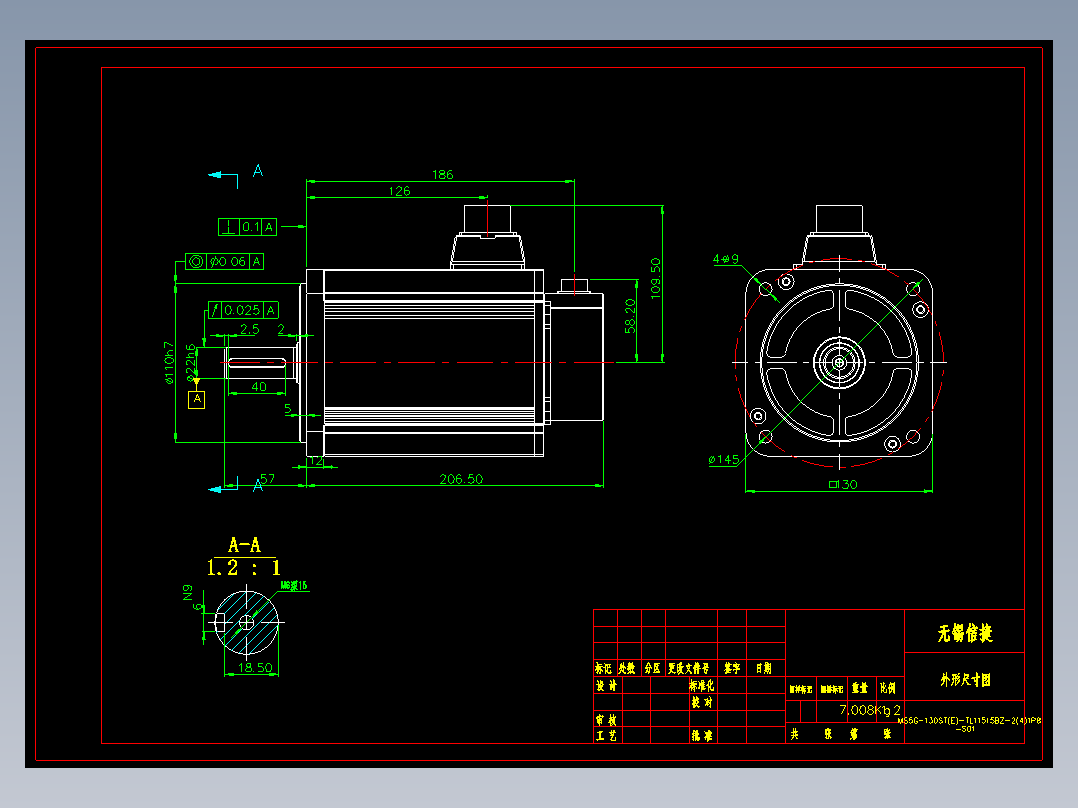Select the 186 overall length dimension
This screenshot has height=808, width=1078.
pyautogui.click(x=442, y=175)
